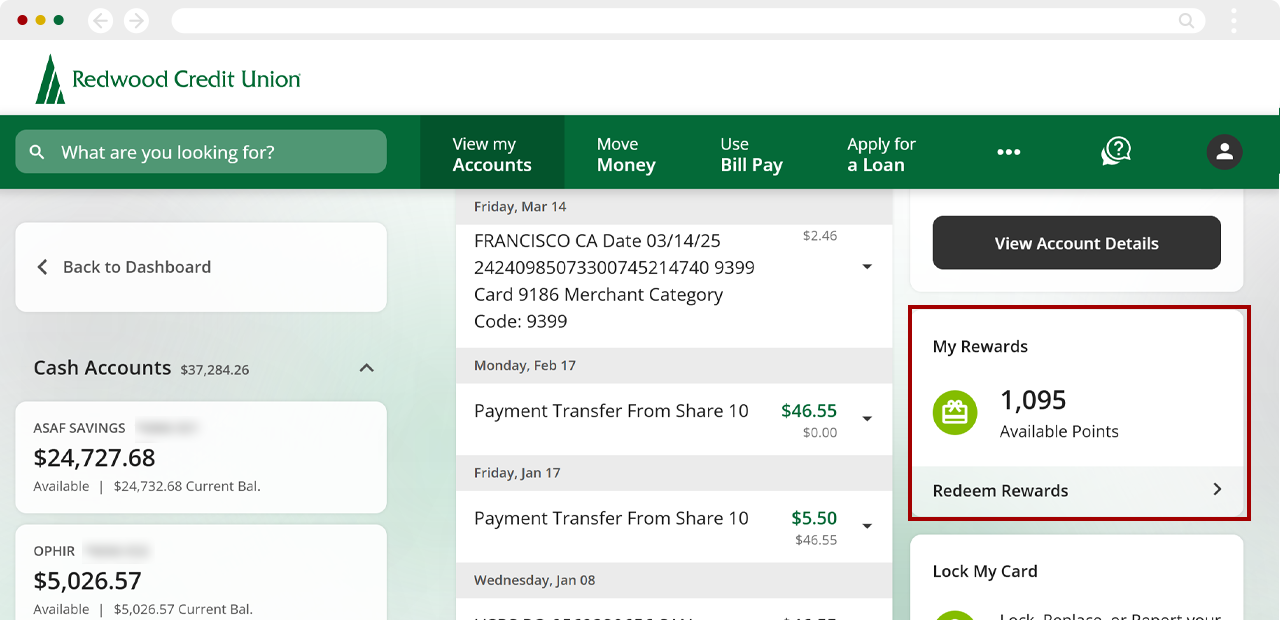The width and height of the screenshot is (1280, 620).
Task: Click the browser address bar search icon
Action: point(1186,20)
